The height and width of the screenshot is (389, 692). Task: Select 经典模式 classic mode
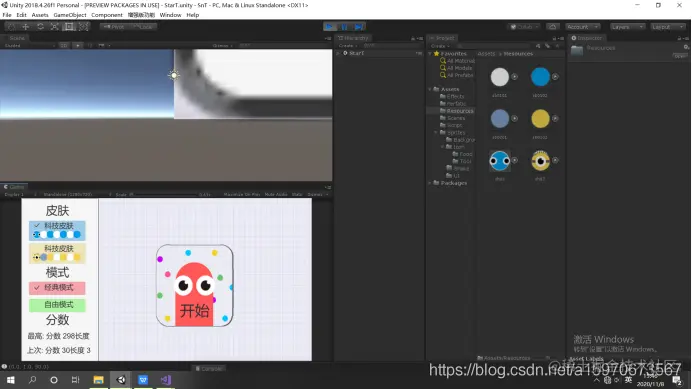pos(57,288)
